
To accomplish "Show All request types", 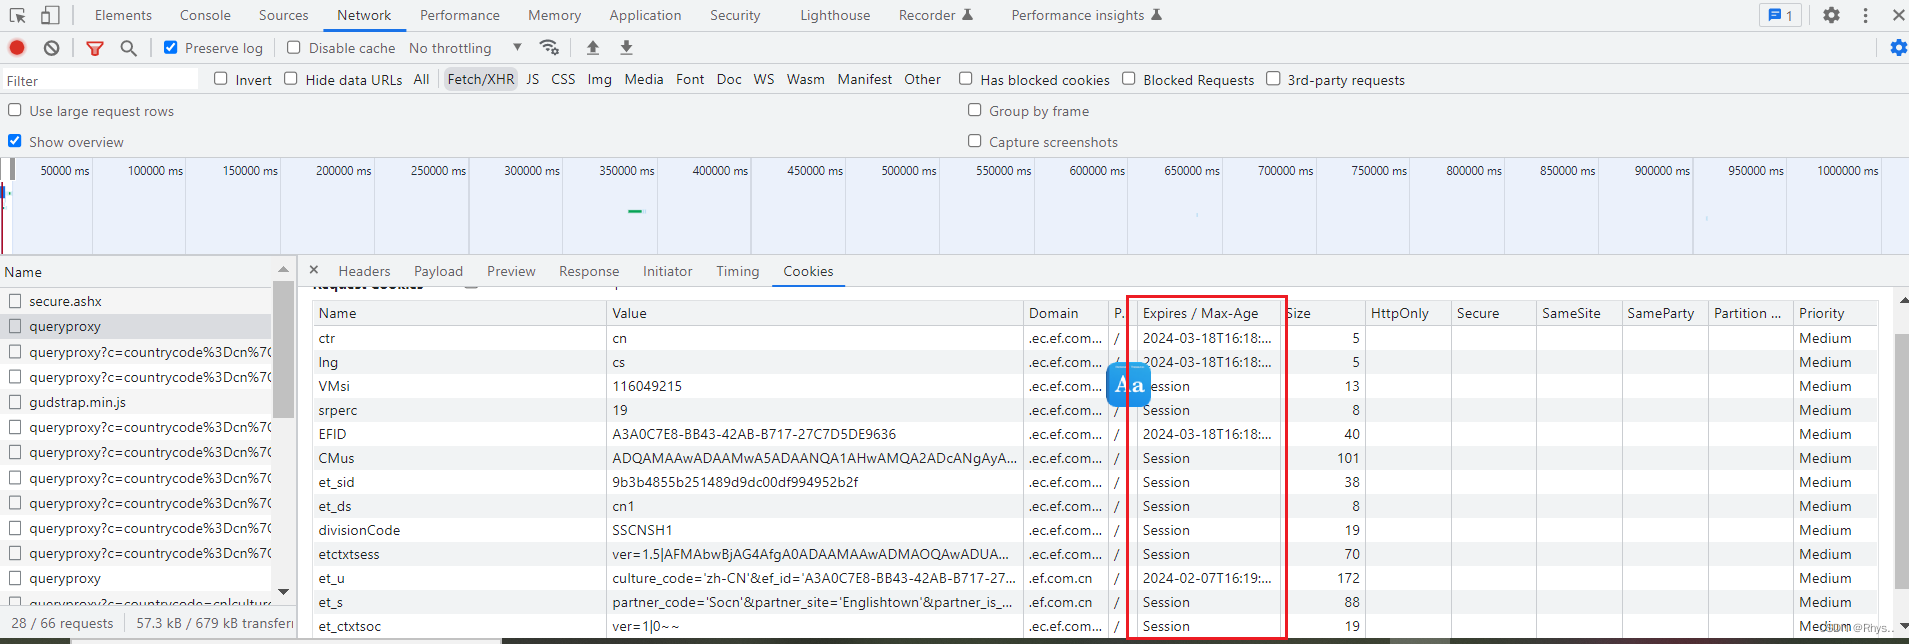I will (x=421, y=79).
